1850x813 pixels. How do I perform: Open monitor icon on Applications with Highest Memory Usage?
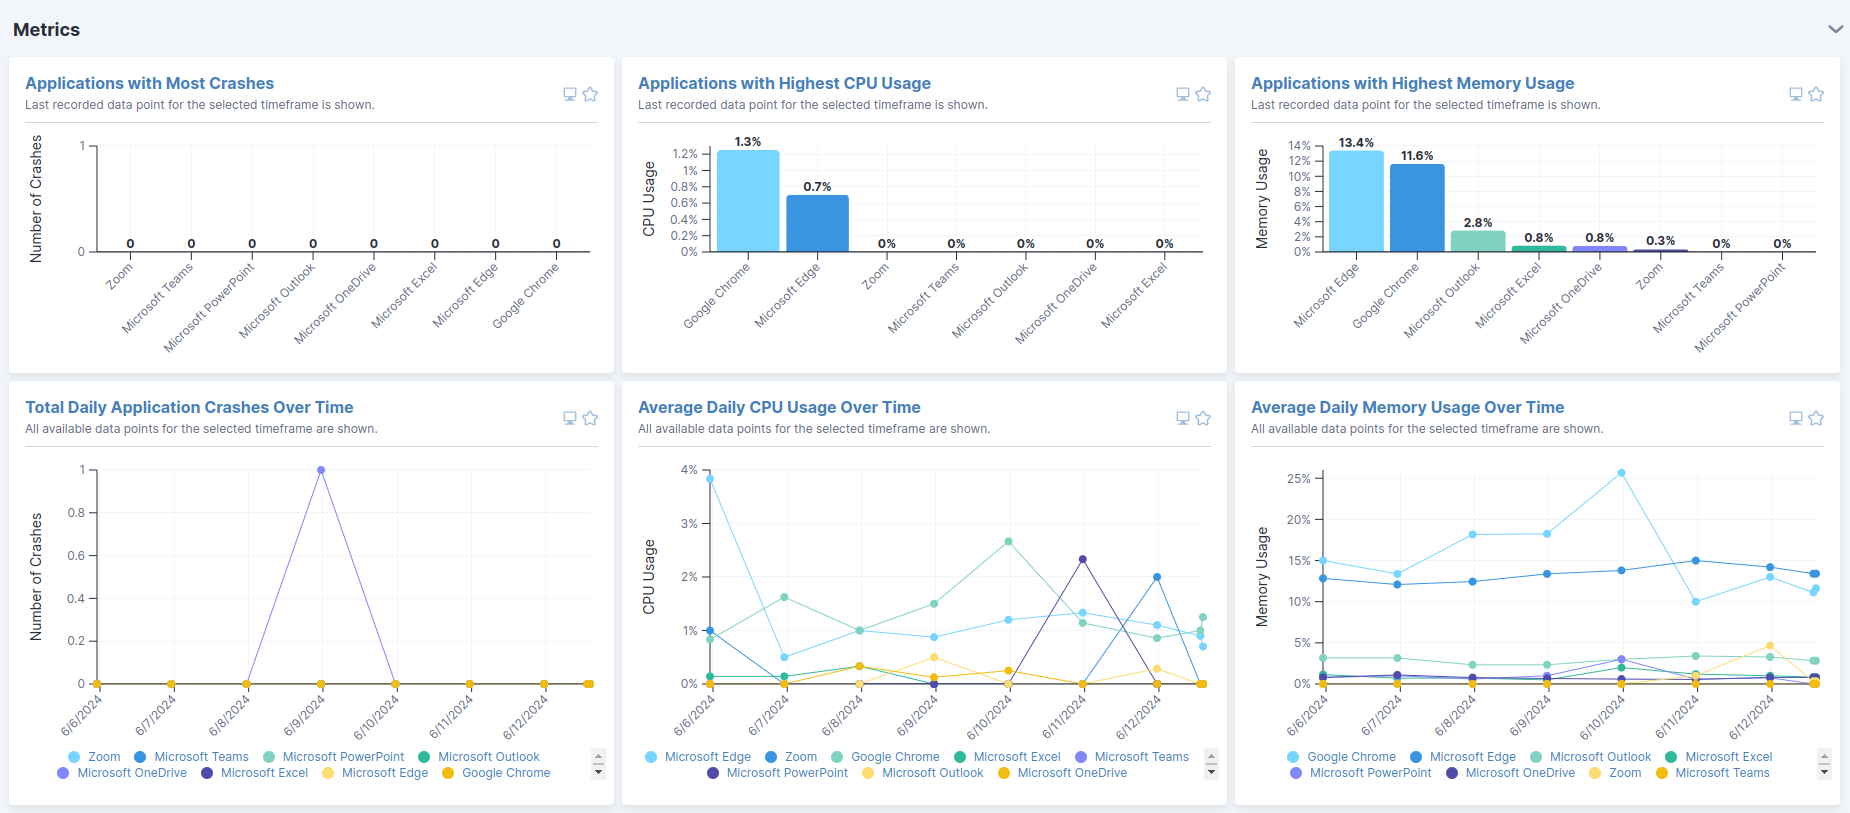[x=1796, y=94]
